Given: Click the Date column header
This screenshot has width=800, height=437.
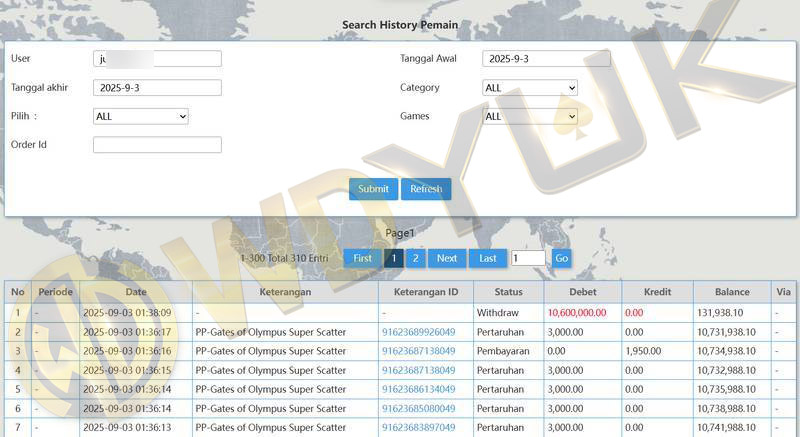Looking at the screenshot, I should (136, 292).
